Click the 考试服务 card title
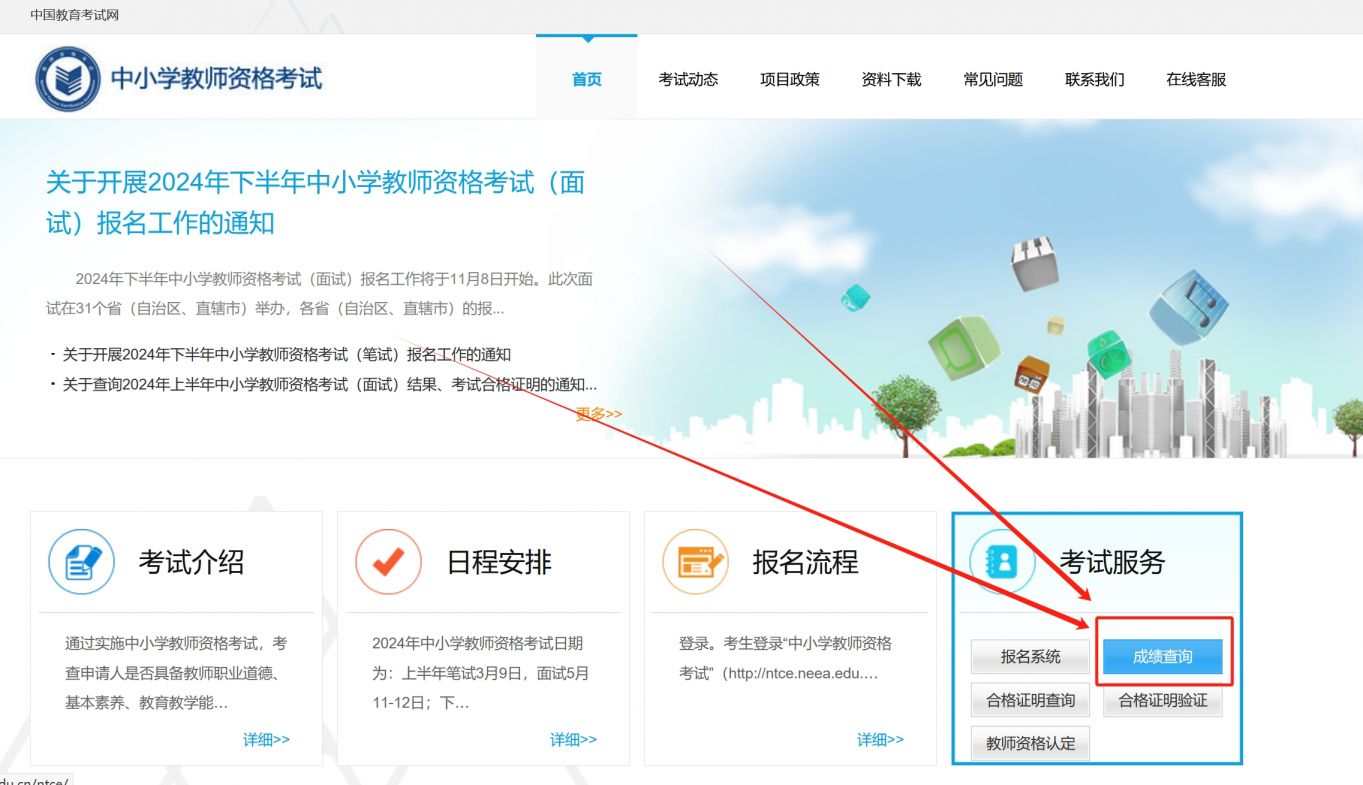The width and height of the screenshot is (1363, 785). [1112, 562]
